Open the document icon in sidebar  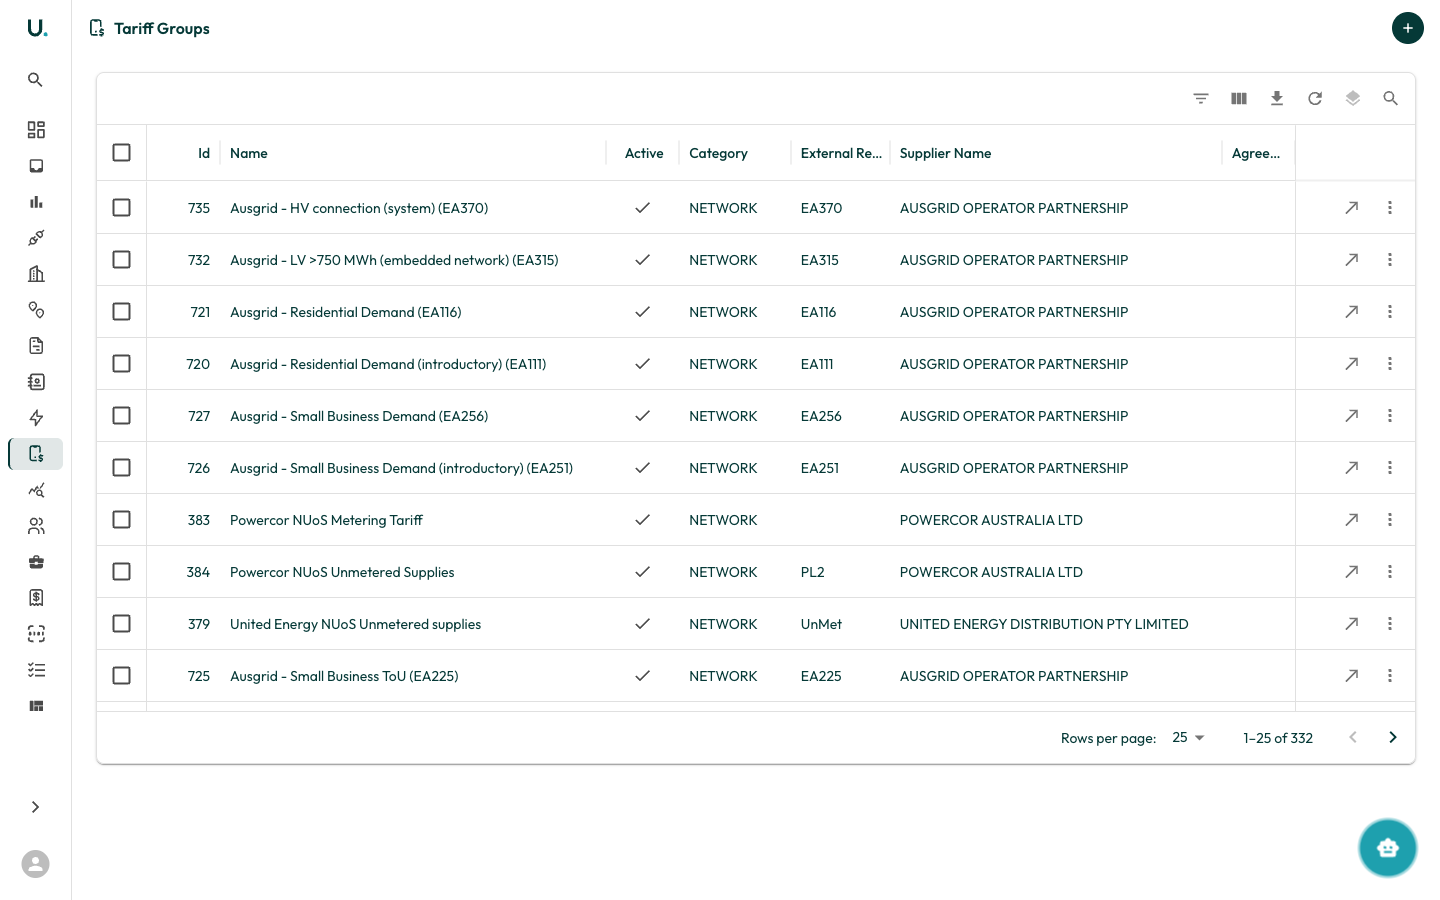(36, 346)
